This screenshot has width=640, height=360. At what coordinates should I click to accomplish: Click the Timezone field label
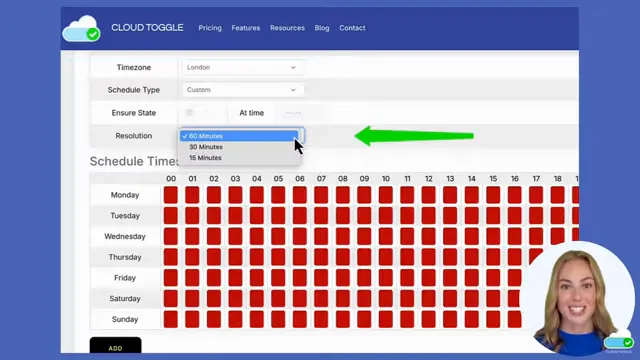coord(133,67)
